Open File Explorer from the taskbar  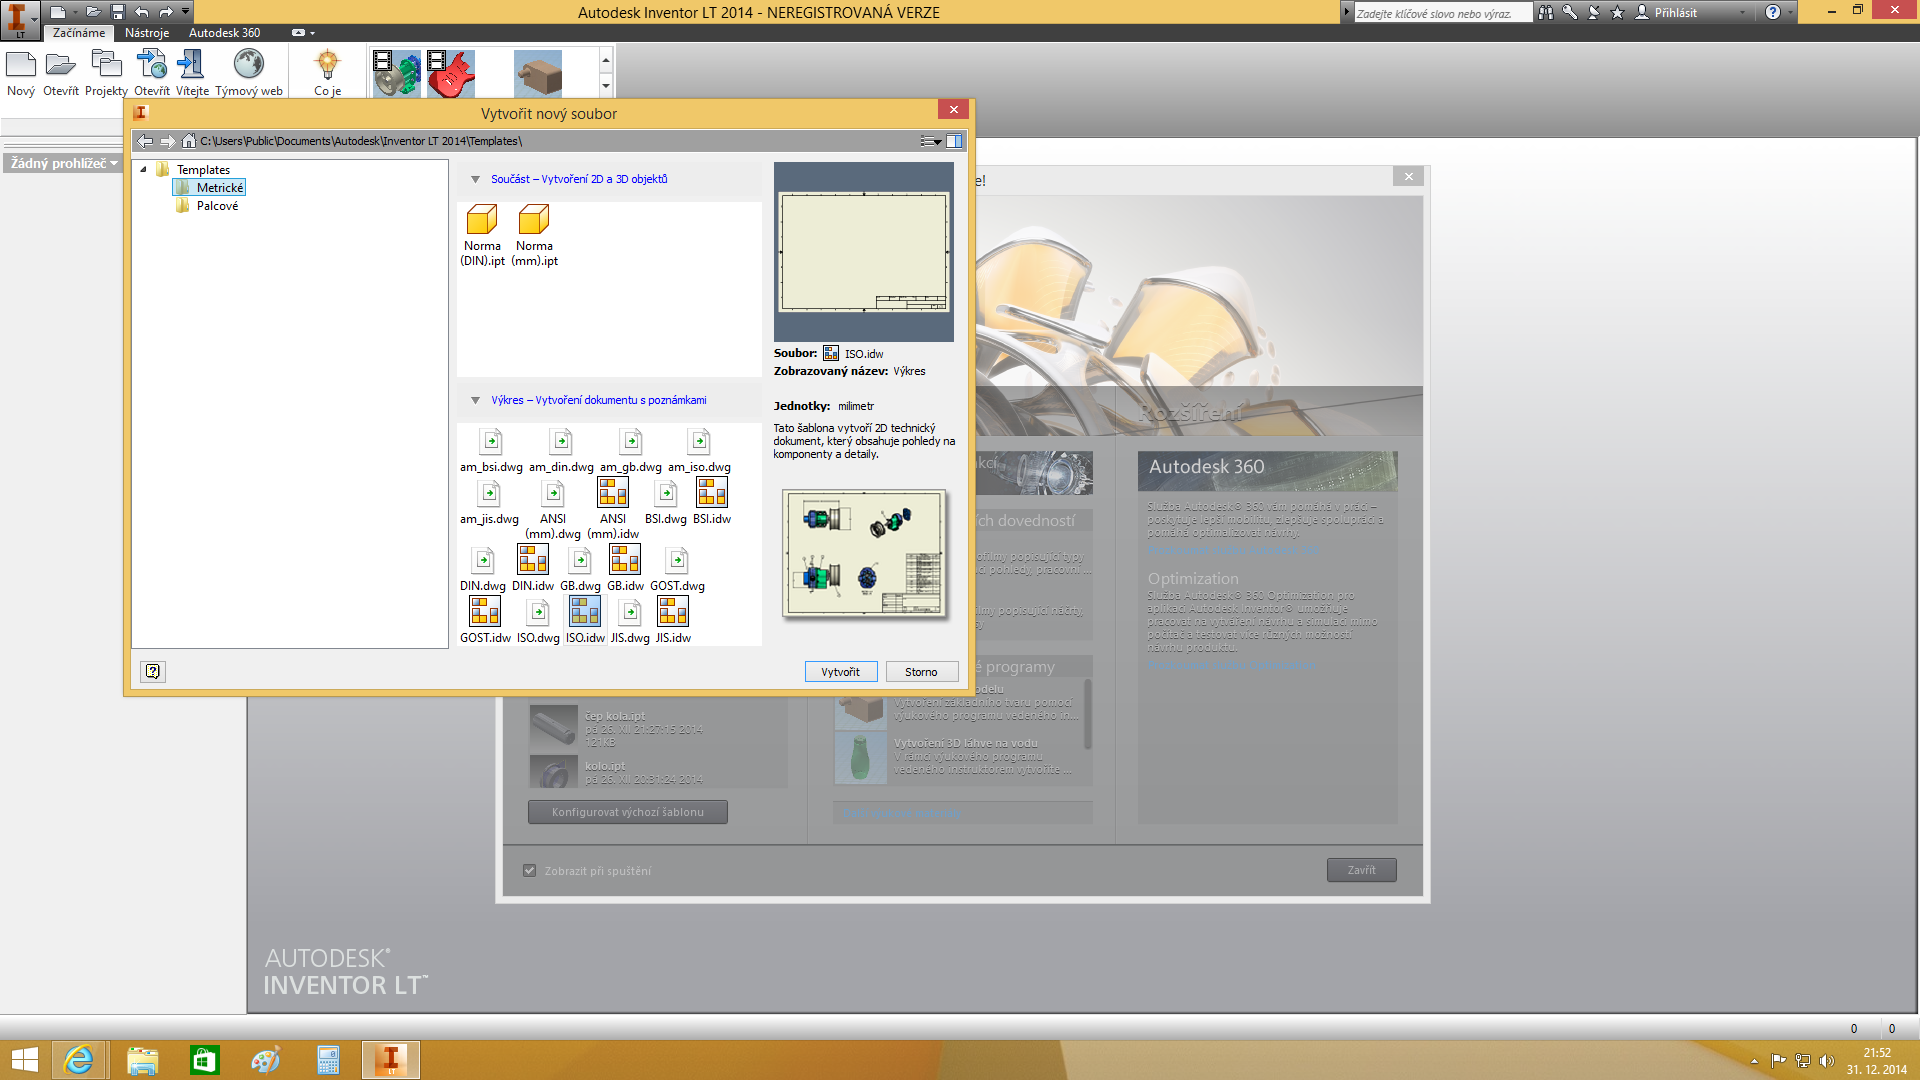(x=142, y=1060)
